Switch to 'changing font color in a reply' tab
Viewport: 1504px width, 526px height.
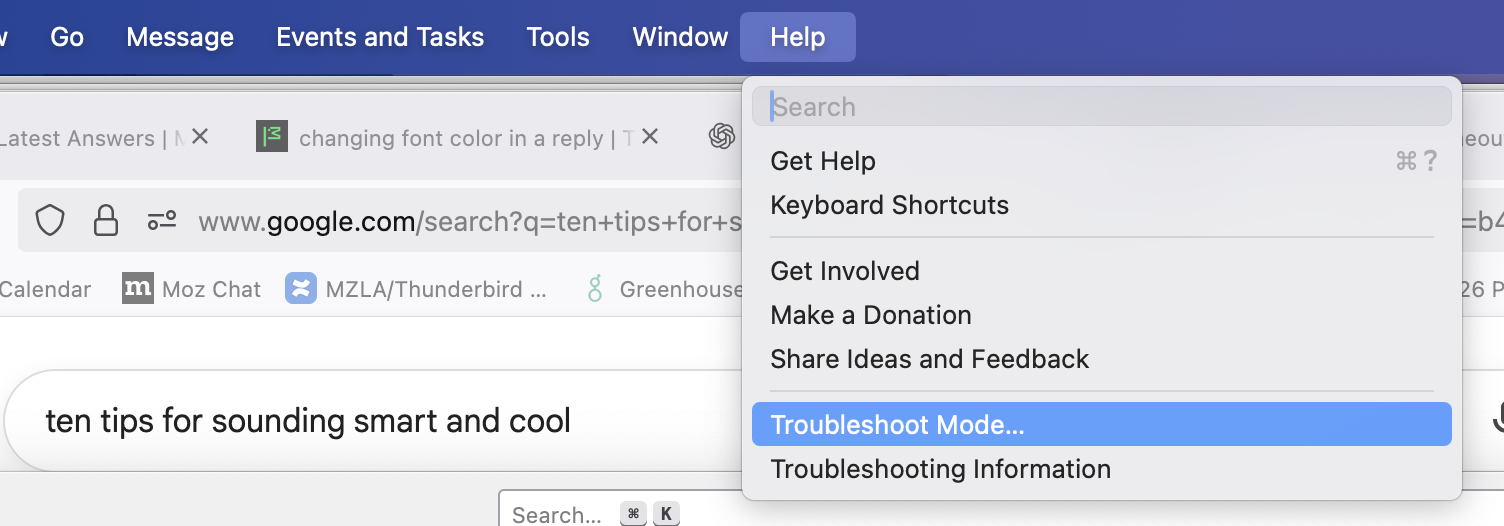[x=450, y=138]
